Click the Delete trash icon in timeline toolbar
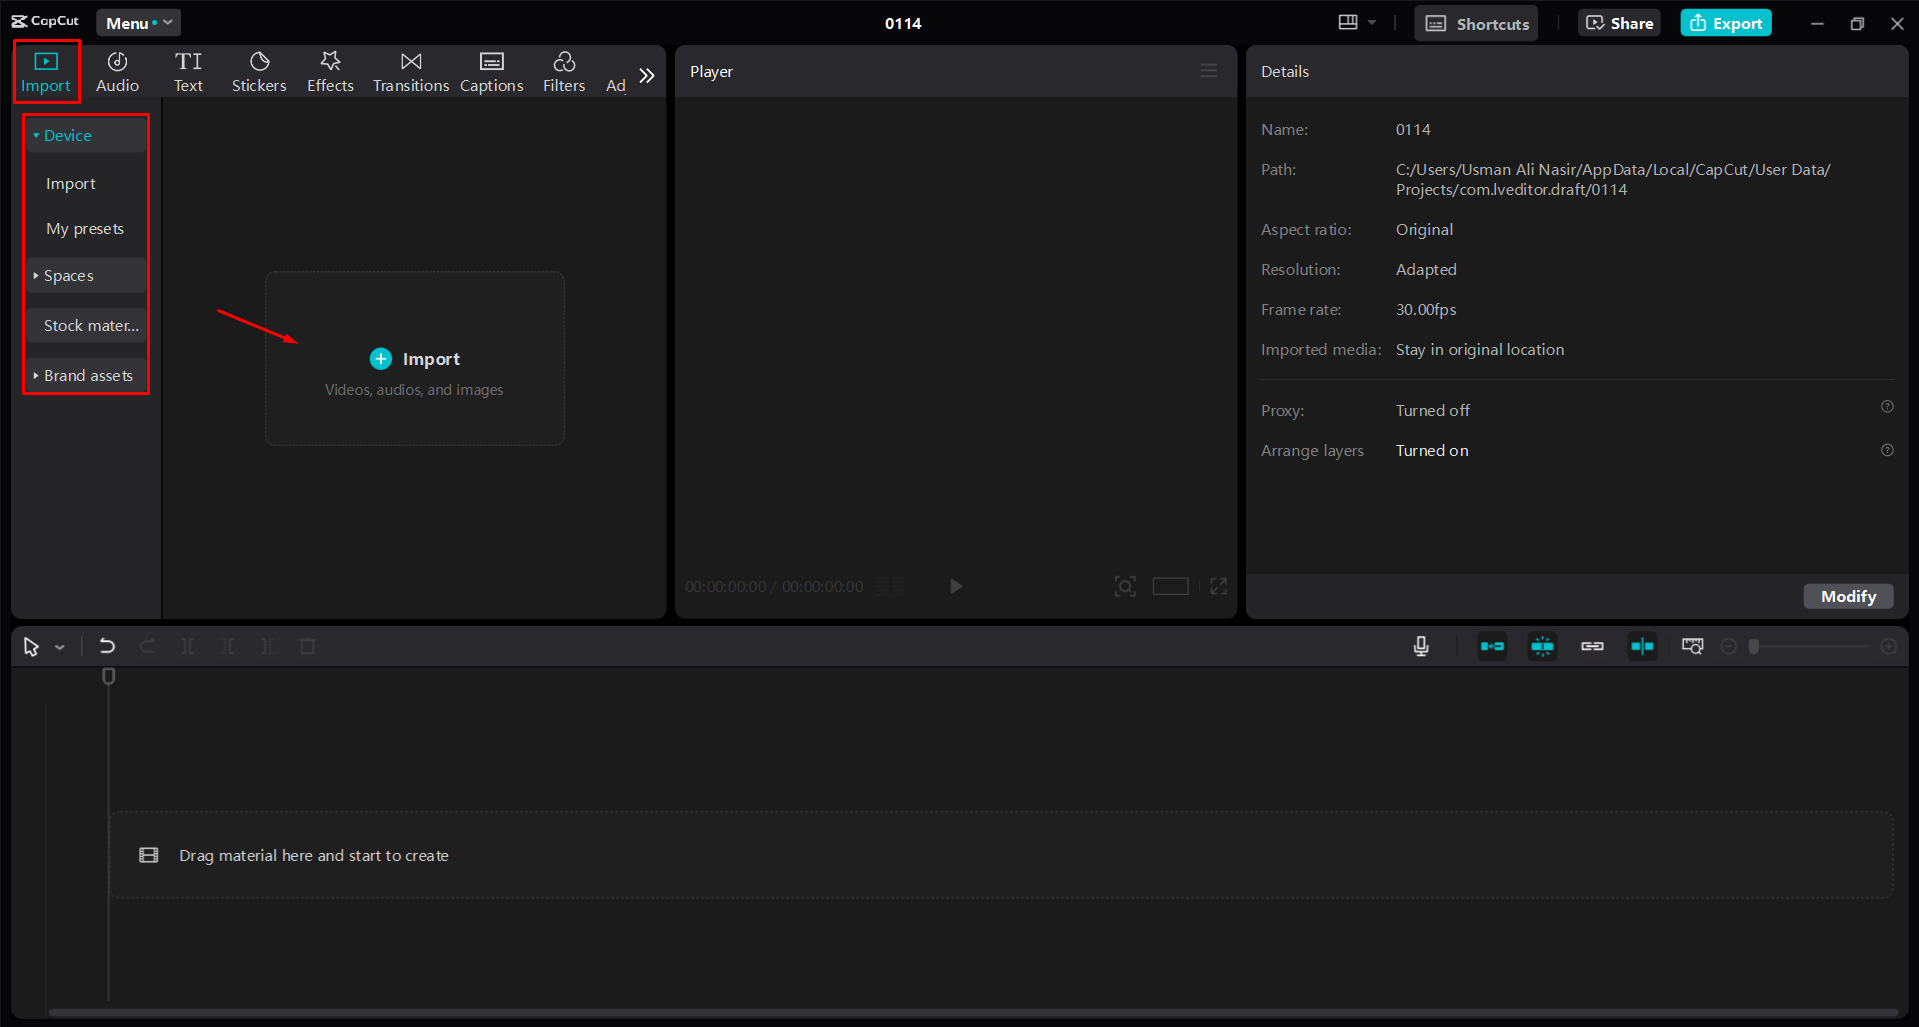 (x=307, y=647)
